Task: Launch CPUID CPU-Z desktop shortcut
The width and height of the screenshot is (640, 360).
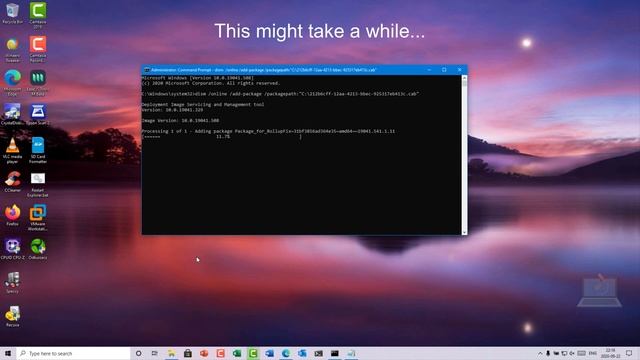Action: point(12,249)
